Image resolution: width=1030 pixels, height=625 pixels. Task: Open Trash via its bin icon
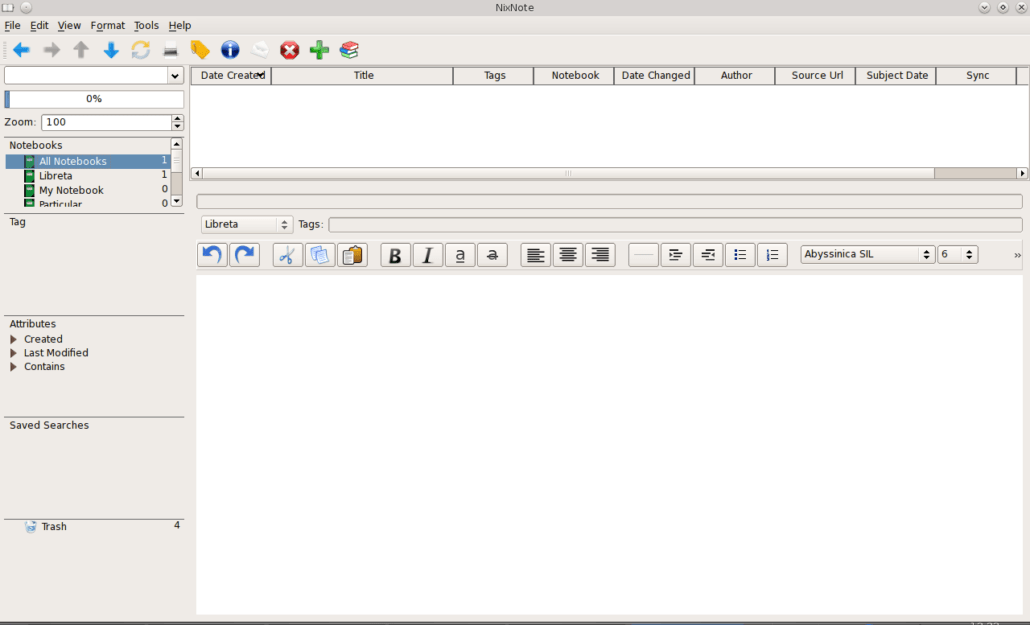(30, 526)
